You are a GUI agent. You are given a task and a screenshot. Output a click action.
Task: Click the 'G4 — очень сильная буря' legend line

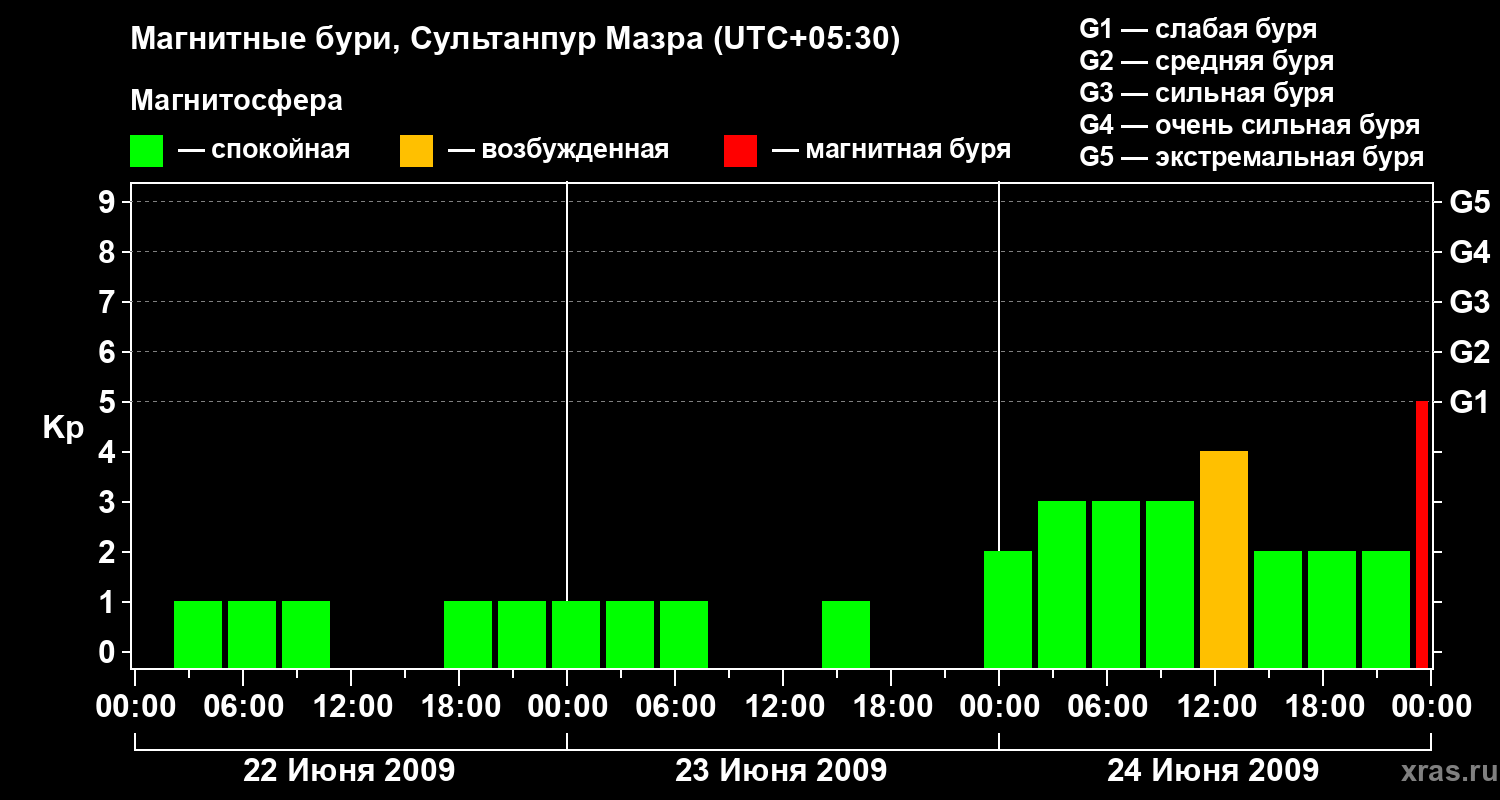click(1250, 125)
